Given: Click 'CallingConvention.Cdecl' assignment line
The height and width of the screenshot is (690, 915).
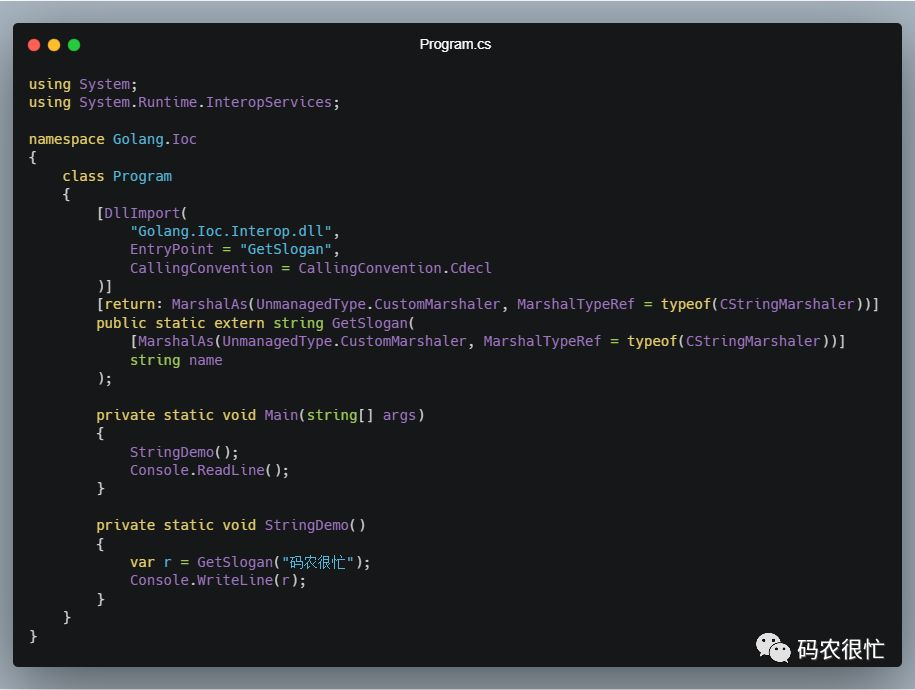Looking at the screenshot, I should [x=310, y=268].
